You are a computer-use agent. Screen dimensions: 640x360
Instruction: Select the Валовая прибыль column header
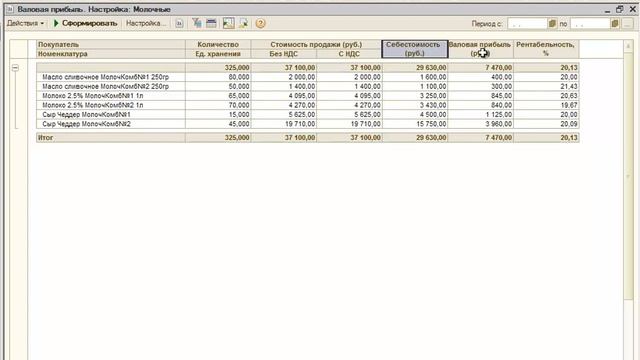pyautogui.click(x=480, y=49)
